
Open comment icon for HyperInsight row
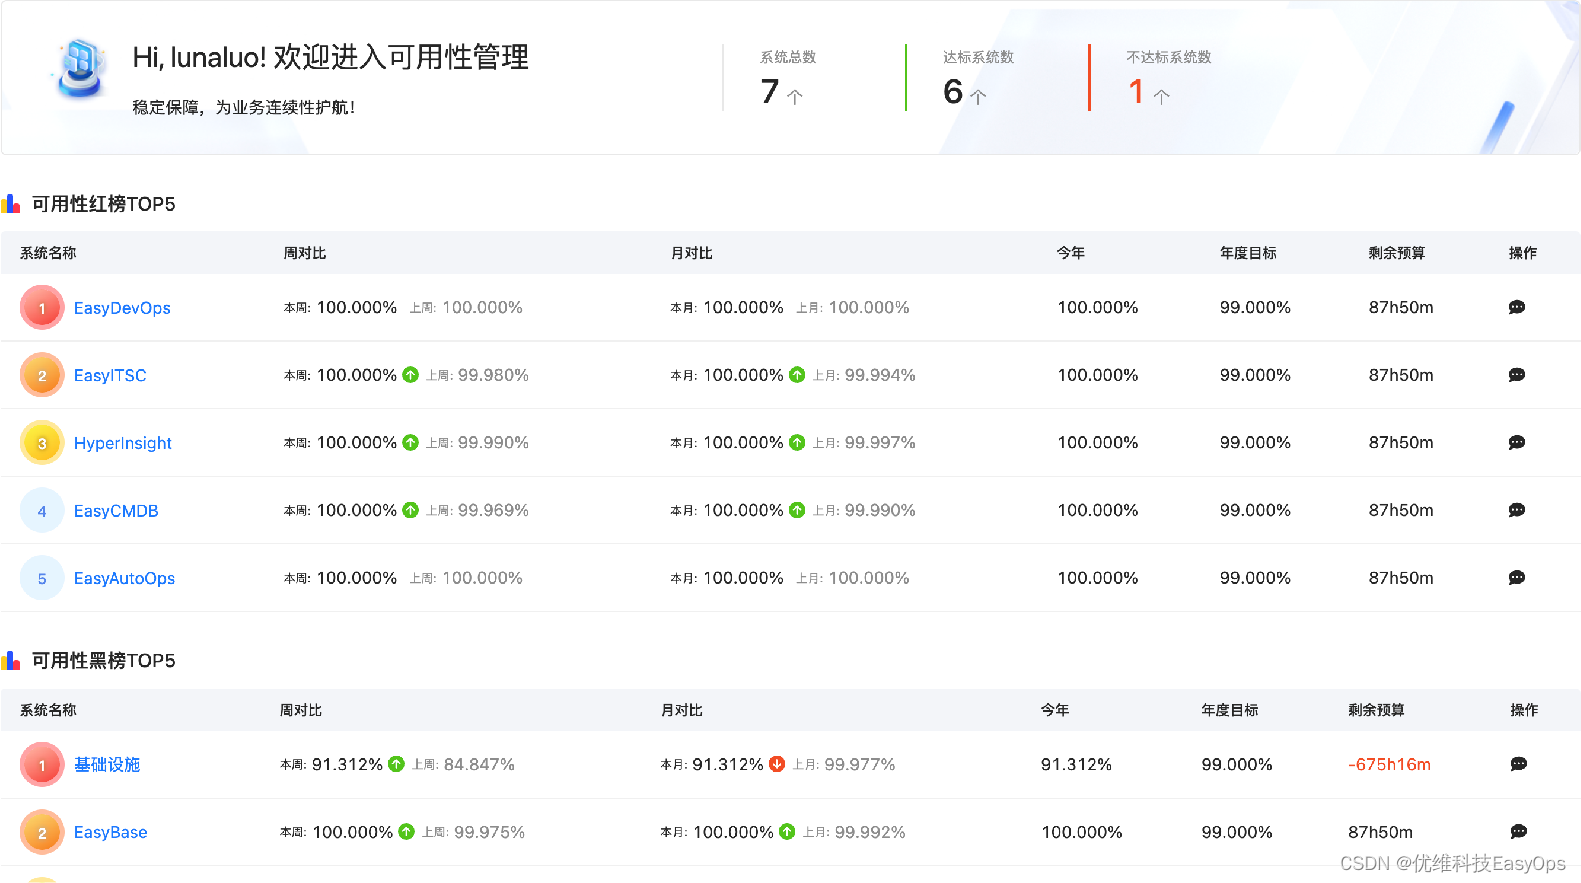[x=1516, y=442]
